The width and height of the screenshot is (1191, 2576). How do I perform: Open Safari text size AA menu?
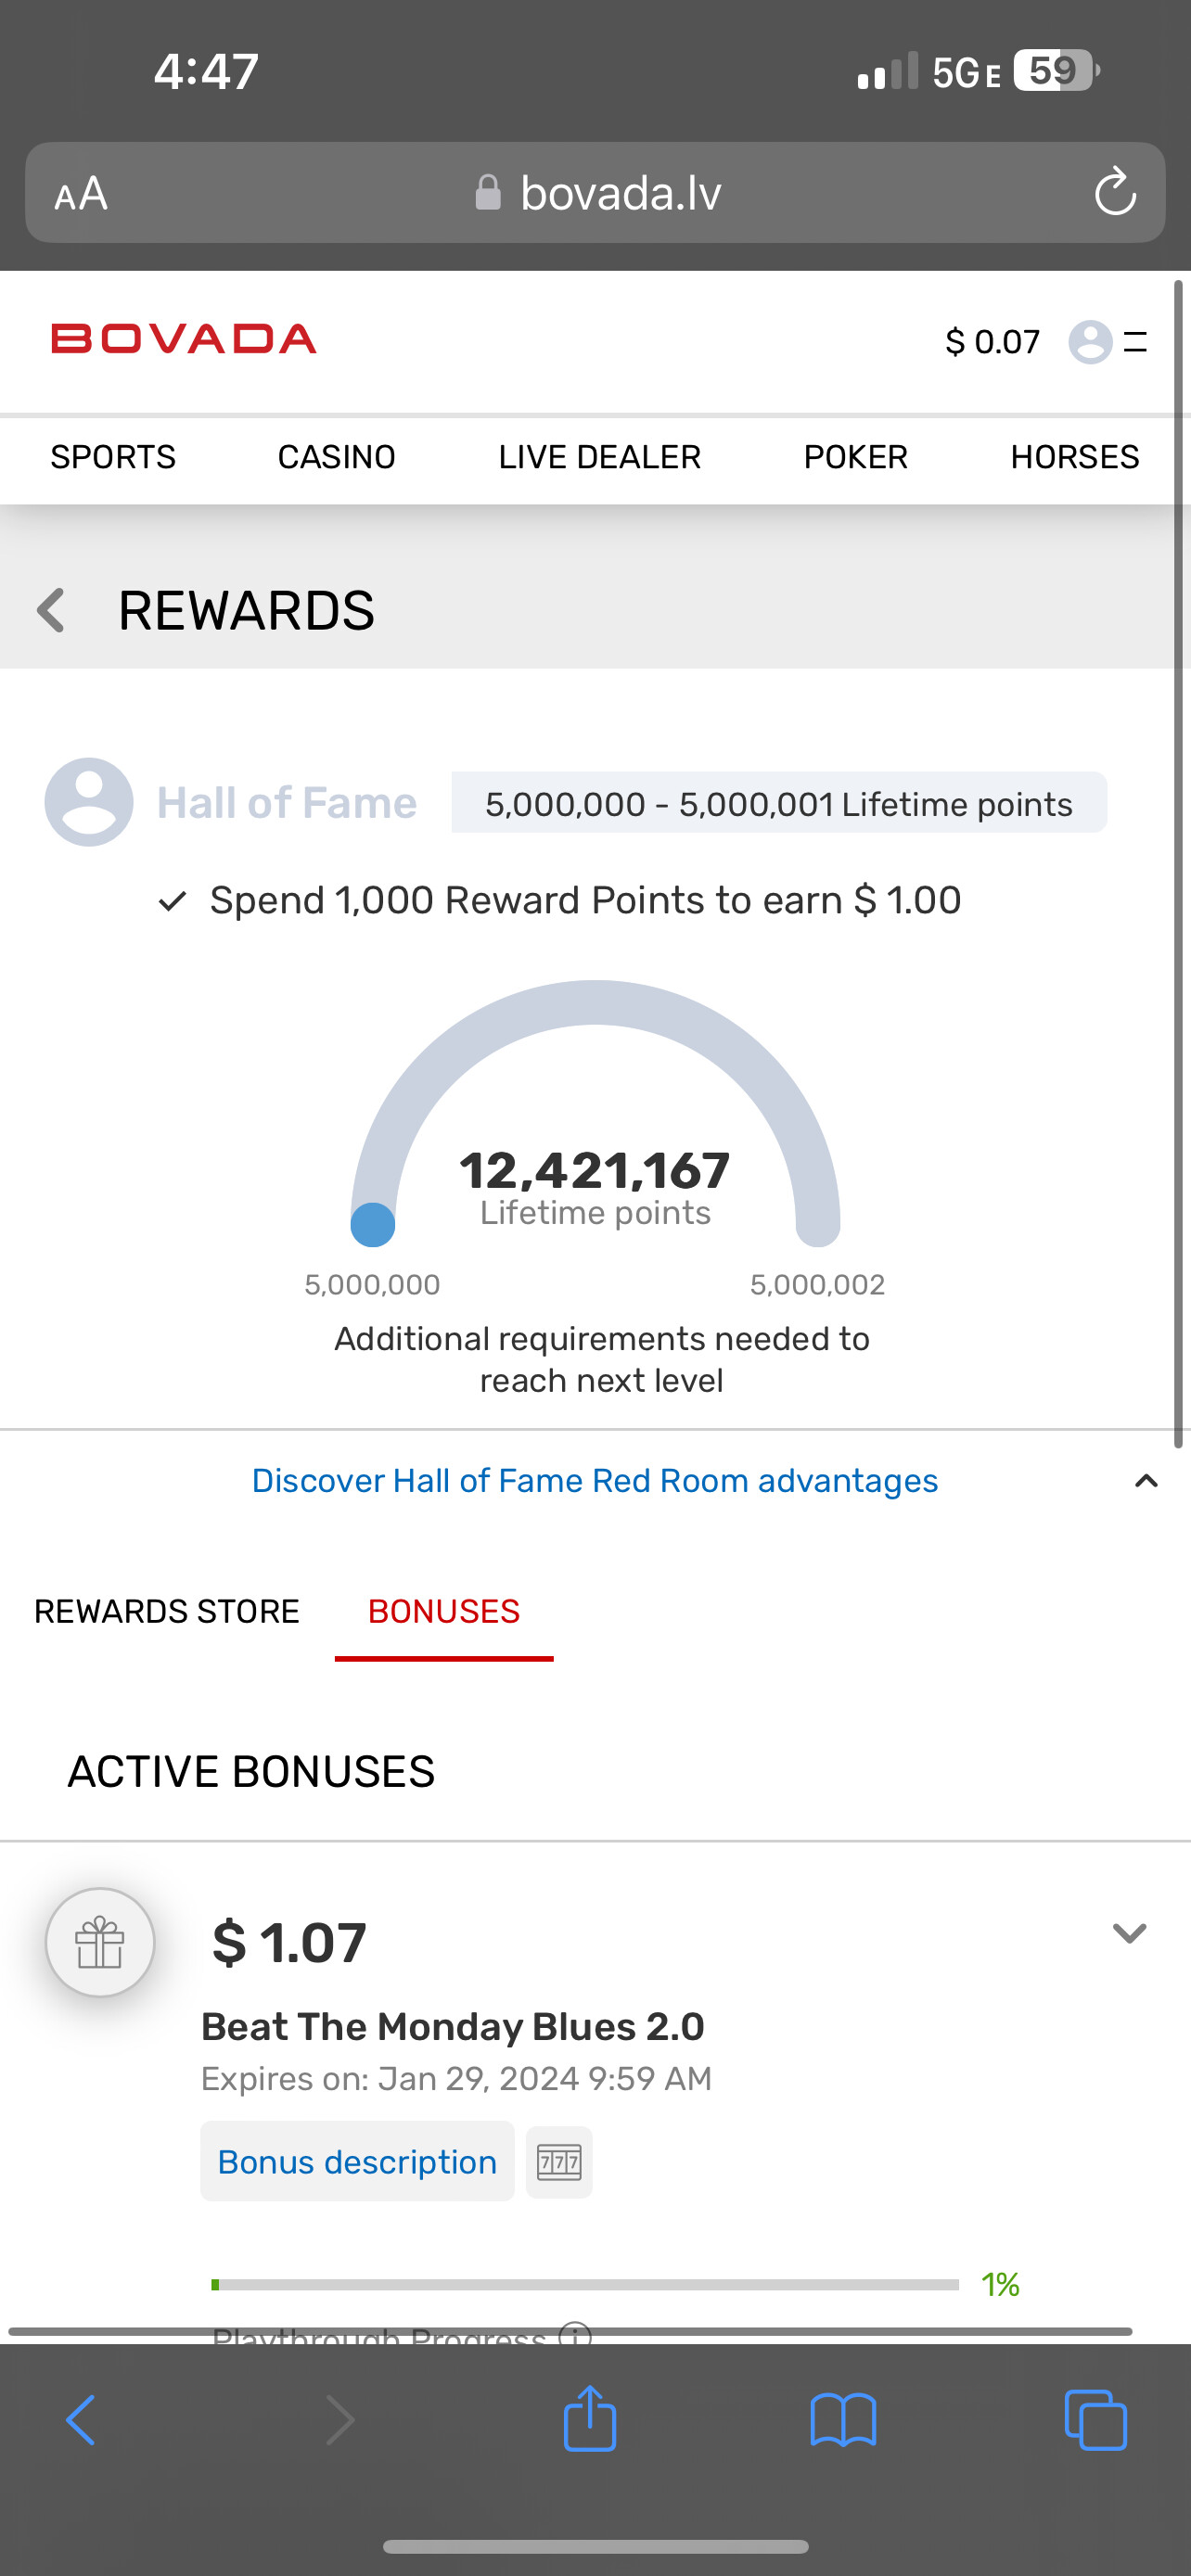pos(81,193)
